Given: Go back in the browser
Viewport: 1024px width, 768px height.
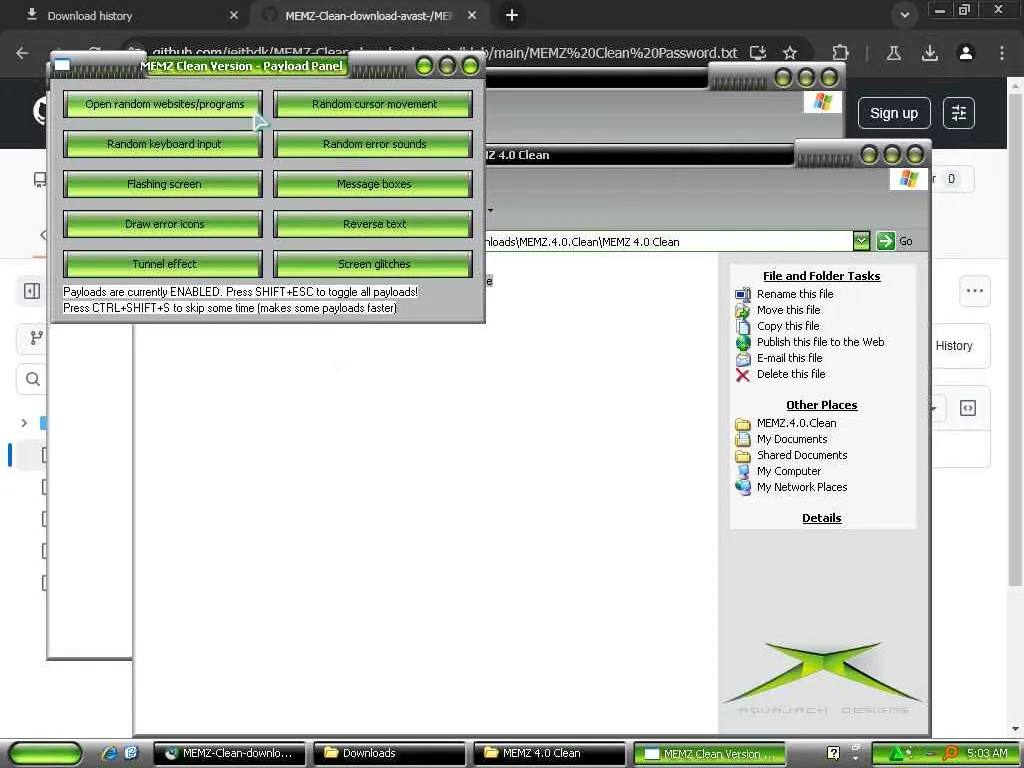Looking at the screenshot, I should (x=22, y=53).
